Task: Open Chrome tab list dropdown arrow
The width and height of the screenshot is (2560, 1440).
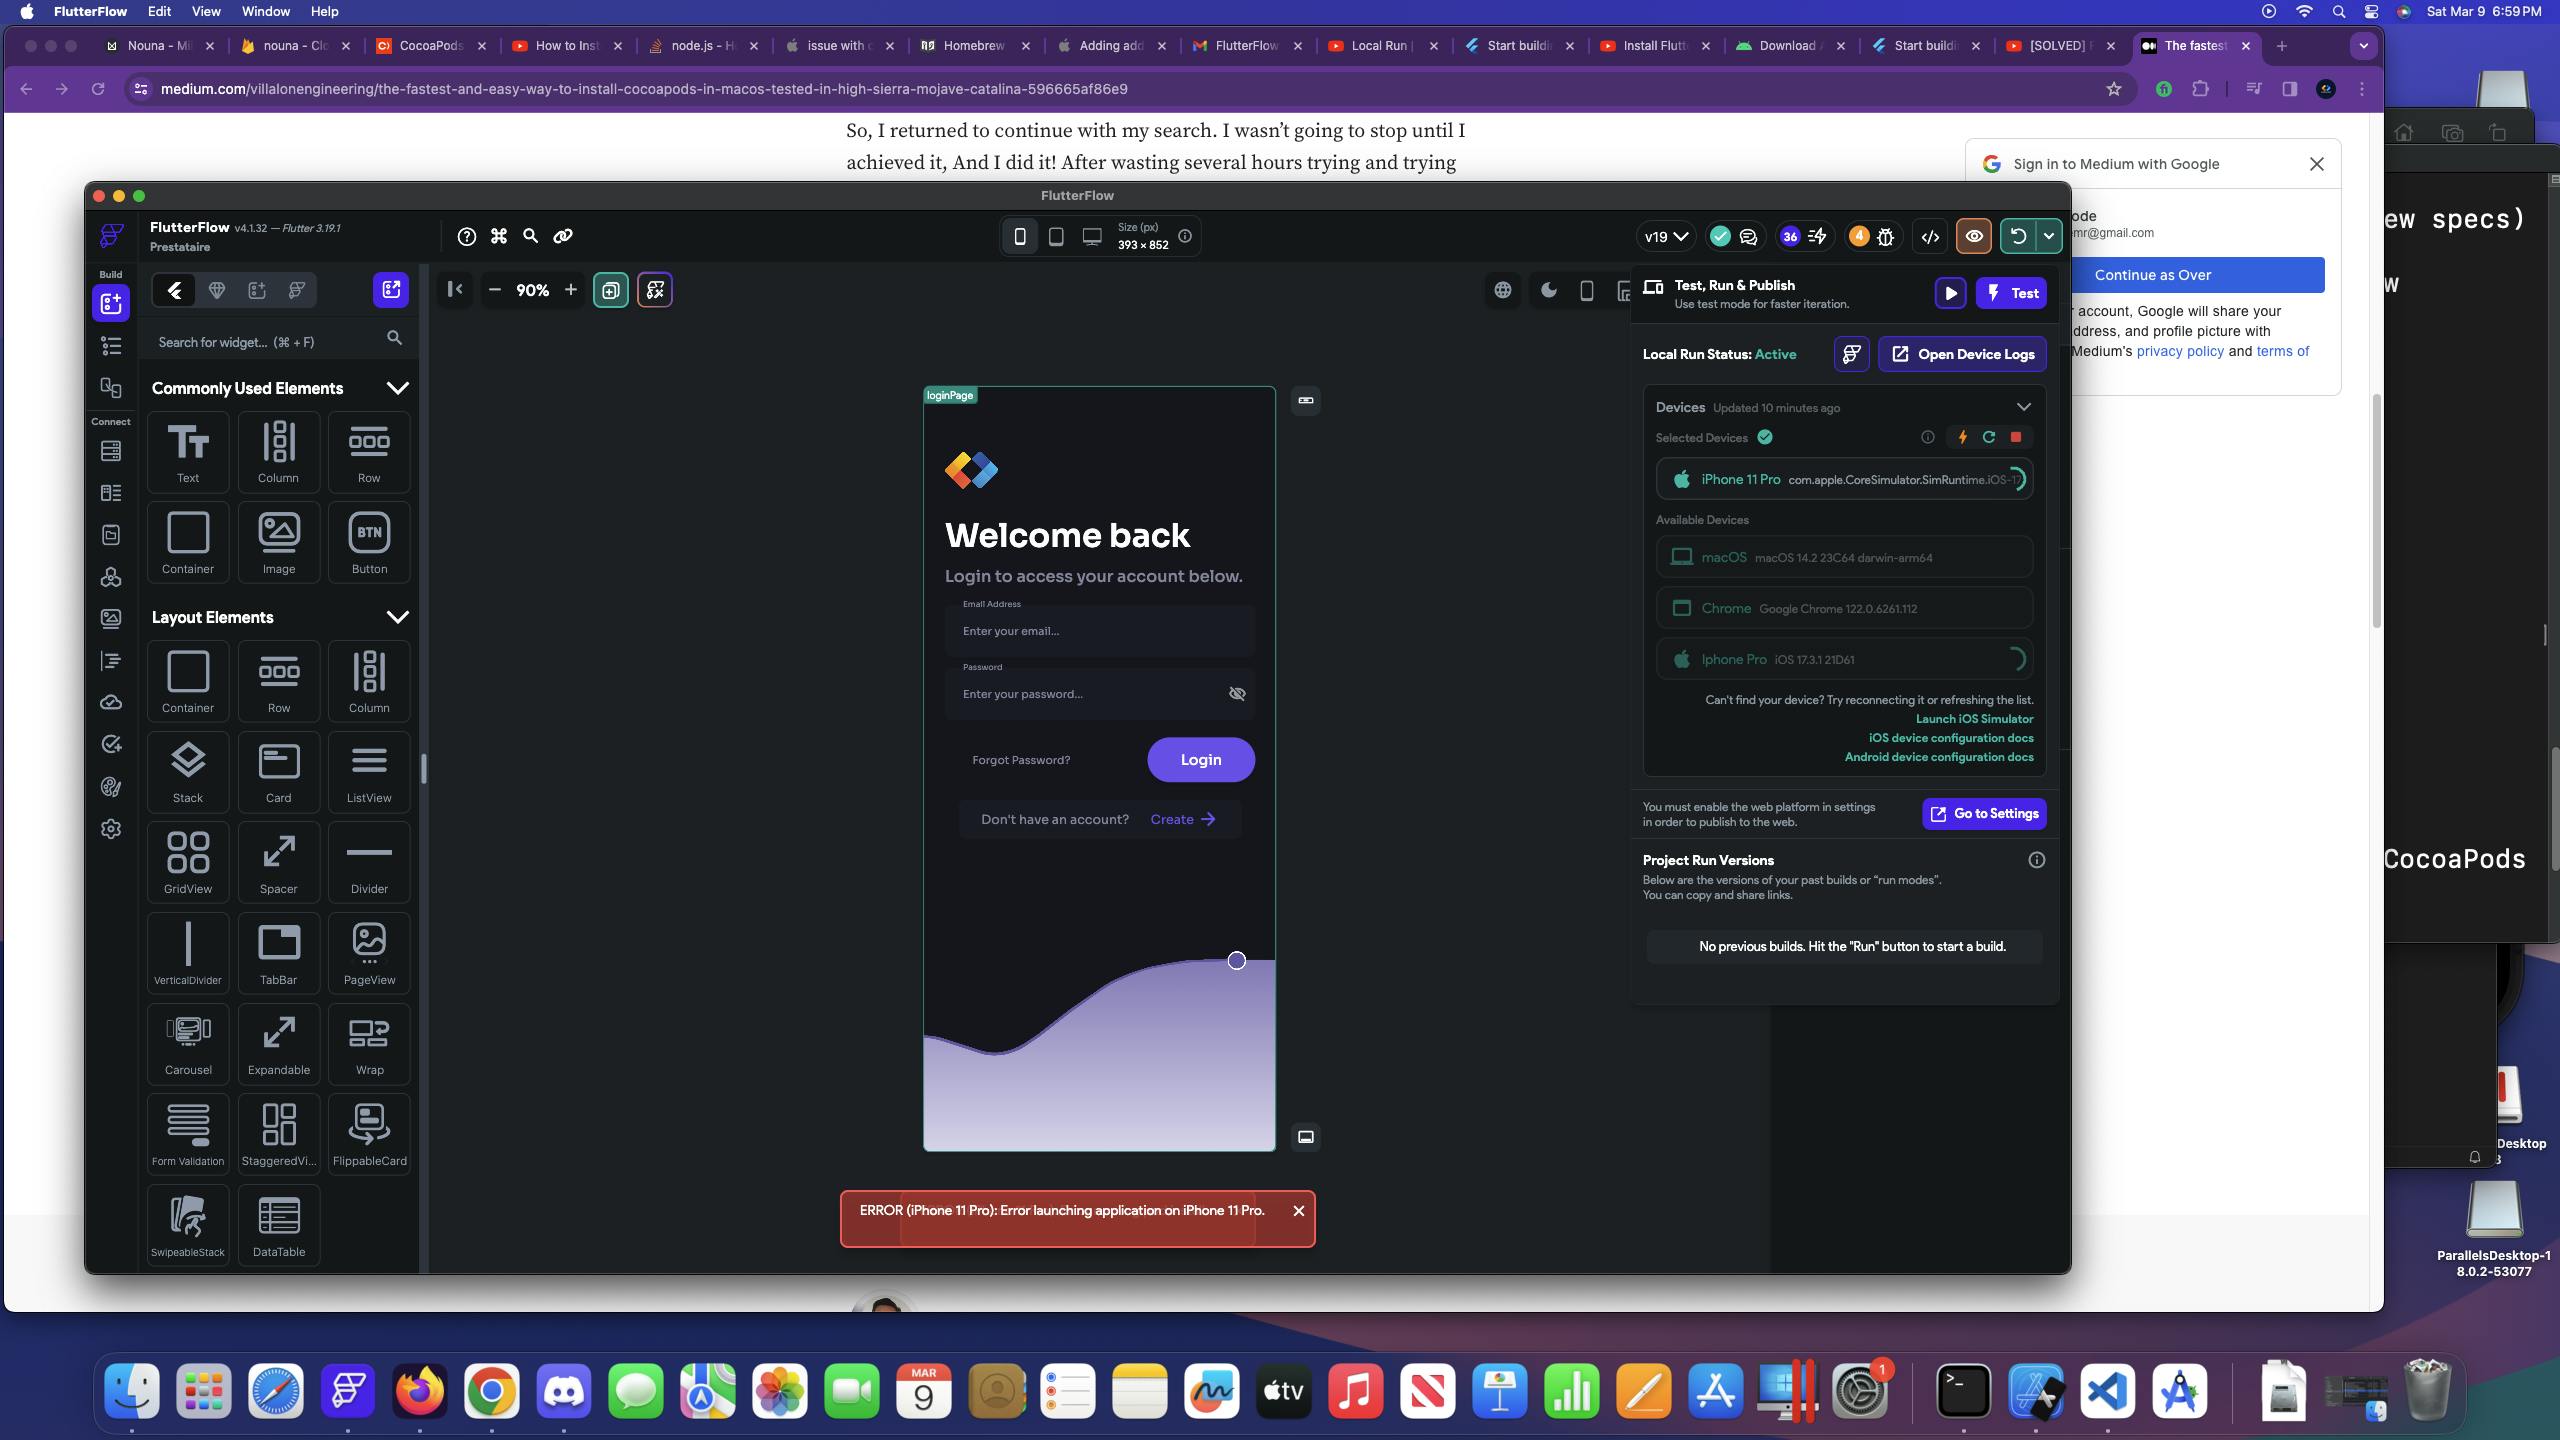Action: [2364, 46]
